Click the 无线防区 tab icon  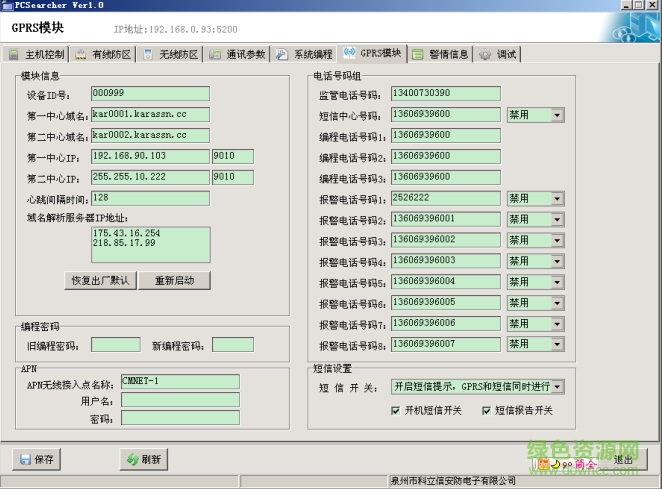[149, 54]
